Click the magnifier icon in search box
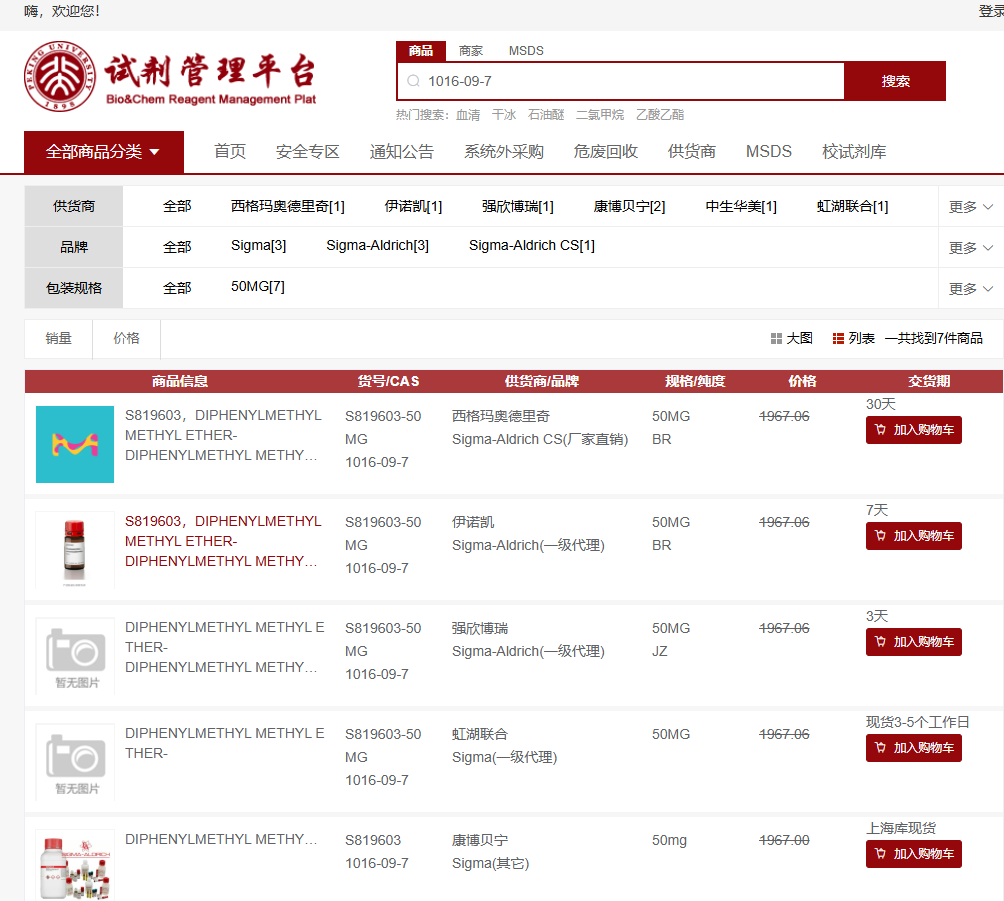 414,81
